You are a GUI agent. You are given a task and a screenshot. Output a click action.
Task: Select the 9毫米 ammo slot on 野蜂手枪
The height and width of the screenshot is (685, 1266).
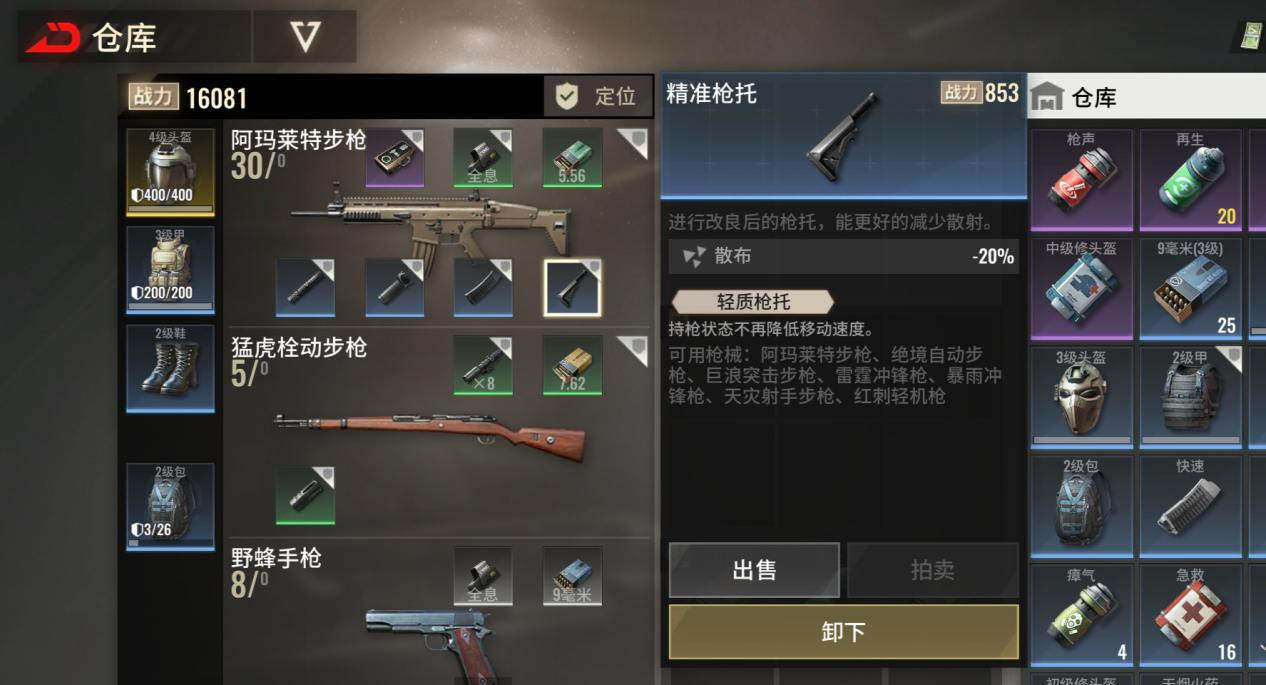572,575
